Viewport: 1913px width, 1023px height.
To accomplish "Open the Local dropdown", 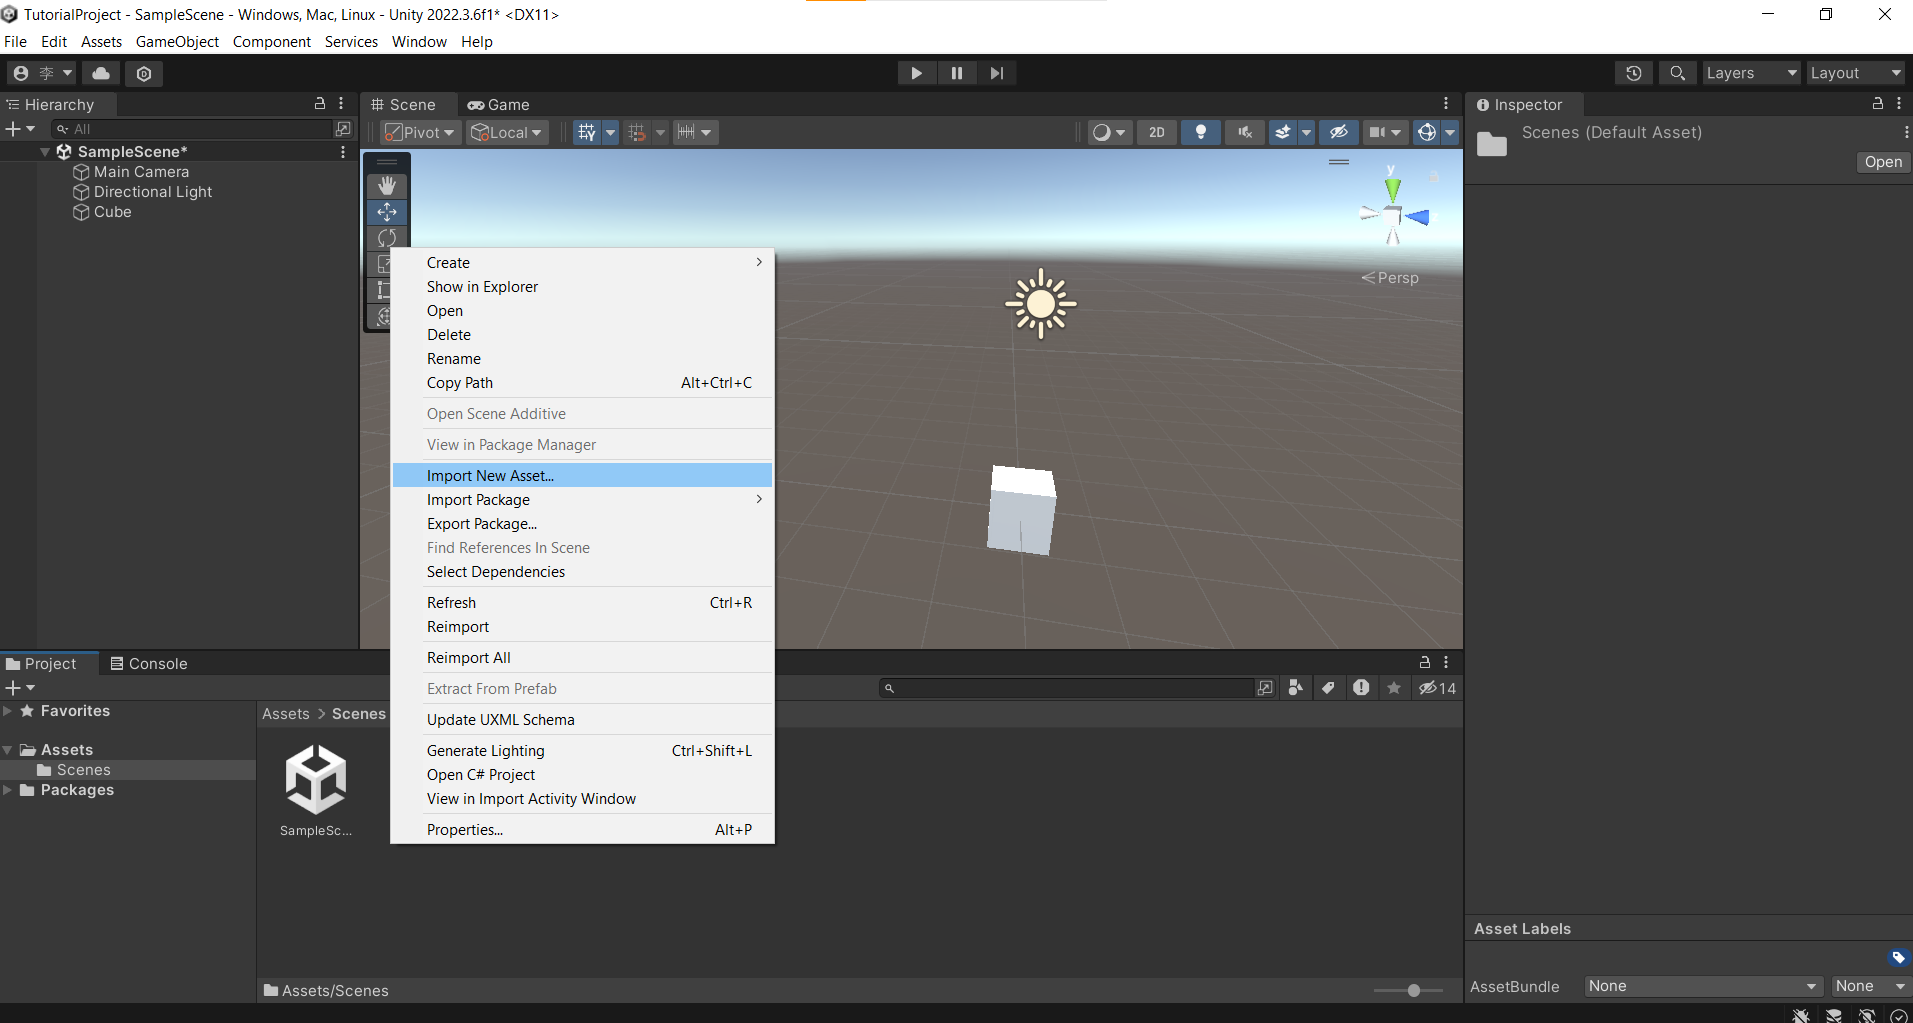I will pyautogui.click(x=507, y=132).
